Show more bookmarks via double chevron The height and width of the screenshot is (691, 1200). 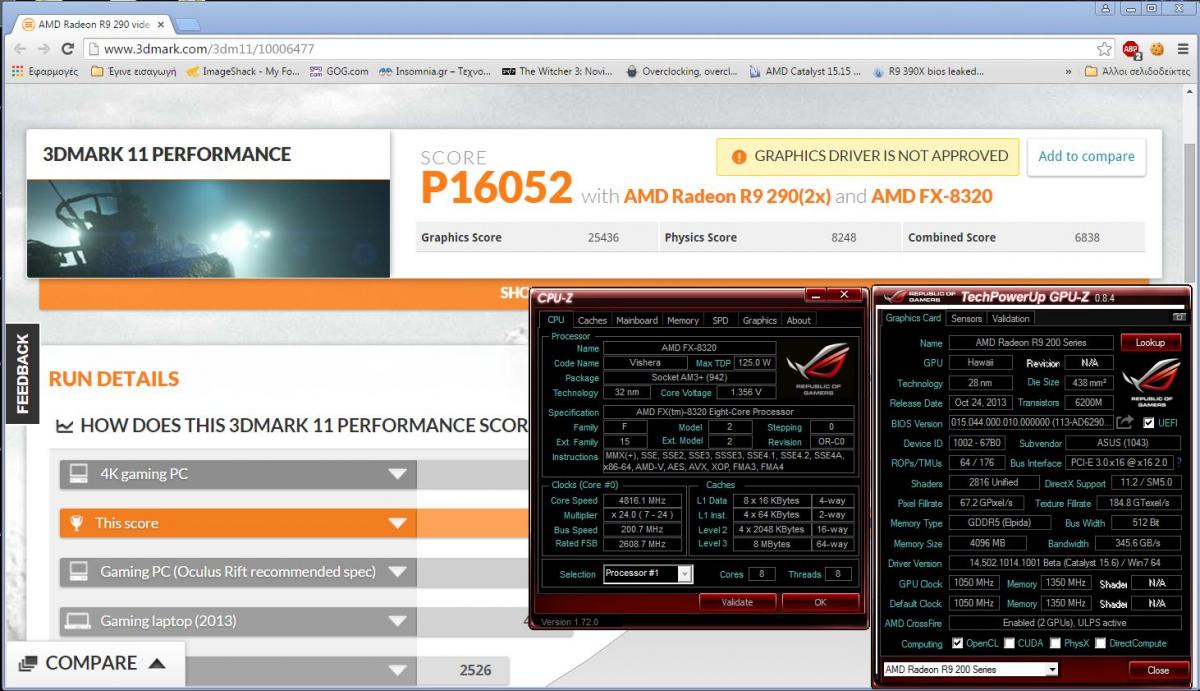(1068, 71)
